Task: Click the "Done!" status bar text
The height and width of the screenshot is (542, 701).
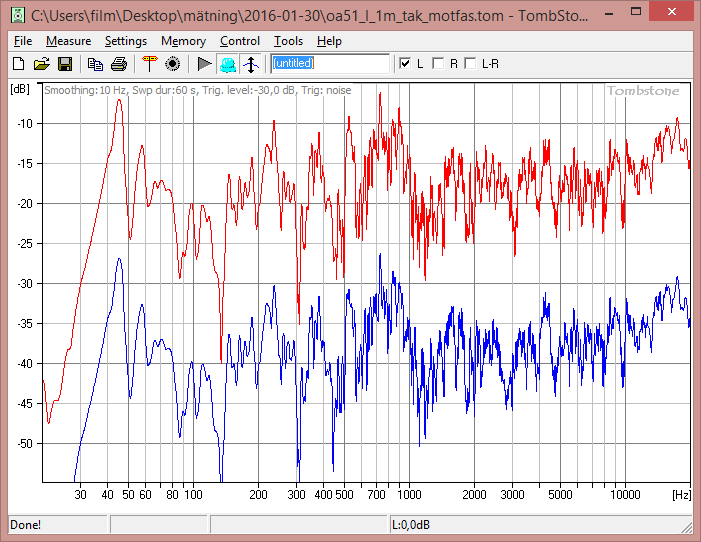Action: (25, 525)
